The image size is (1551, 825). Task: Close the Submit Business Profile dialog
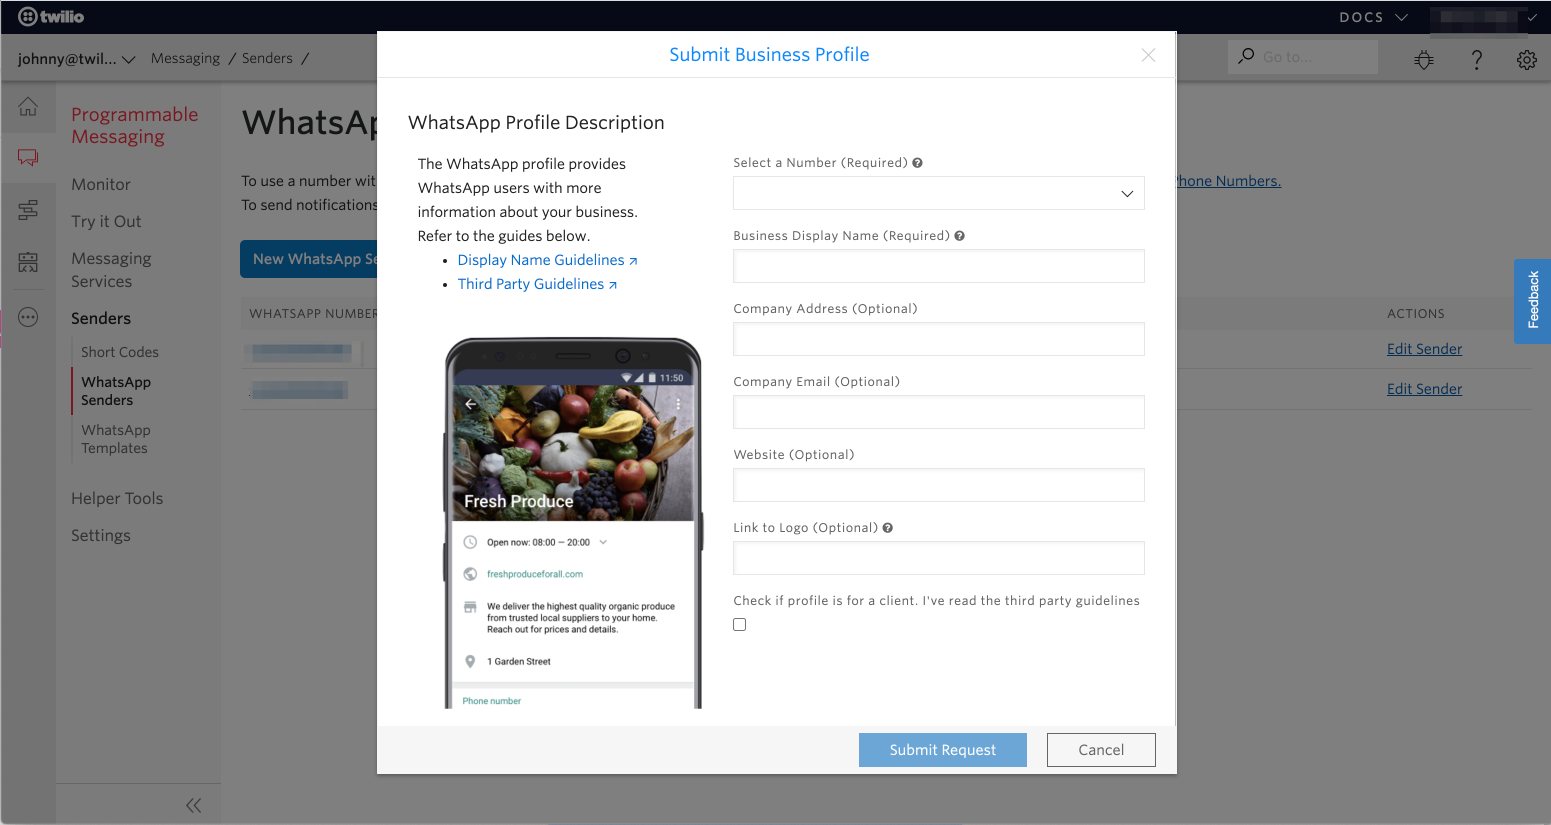click(1148, 55)
